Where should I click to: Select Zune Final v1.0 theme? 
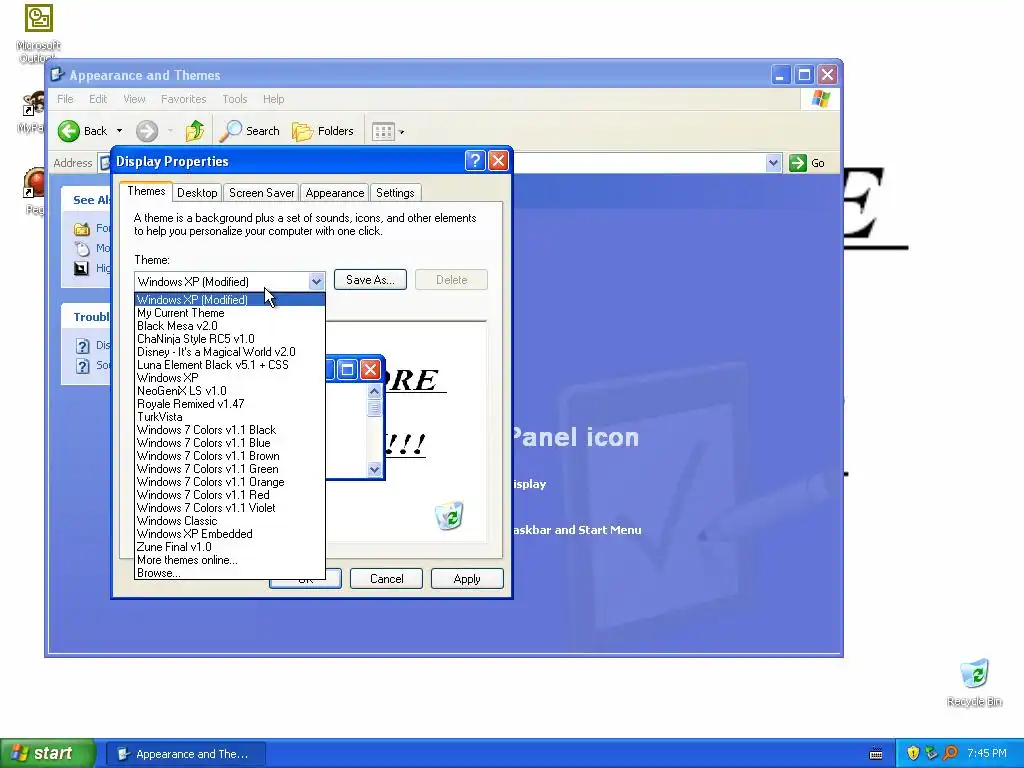230,547
